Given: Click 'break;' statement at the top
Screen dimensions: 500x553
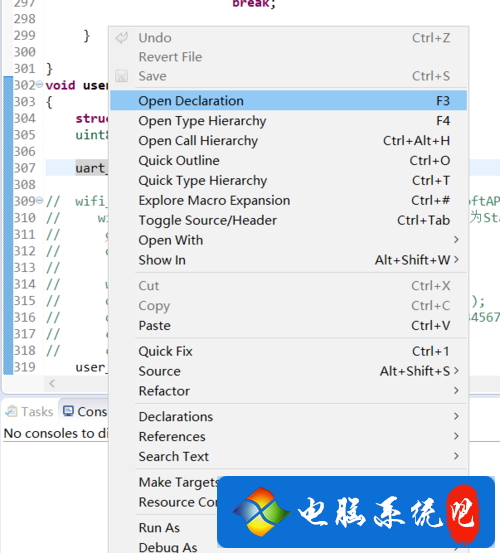Looking at the screenshot, I should coord(254,4).
